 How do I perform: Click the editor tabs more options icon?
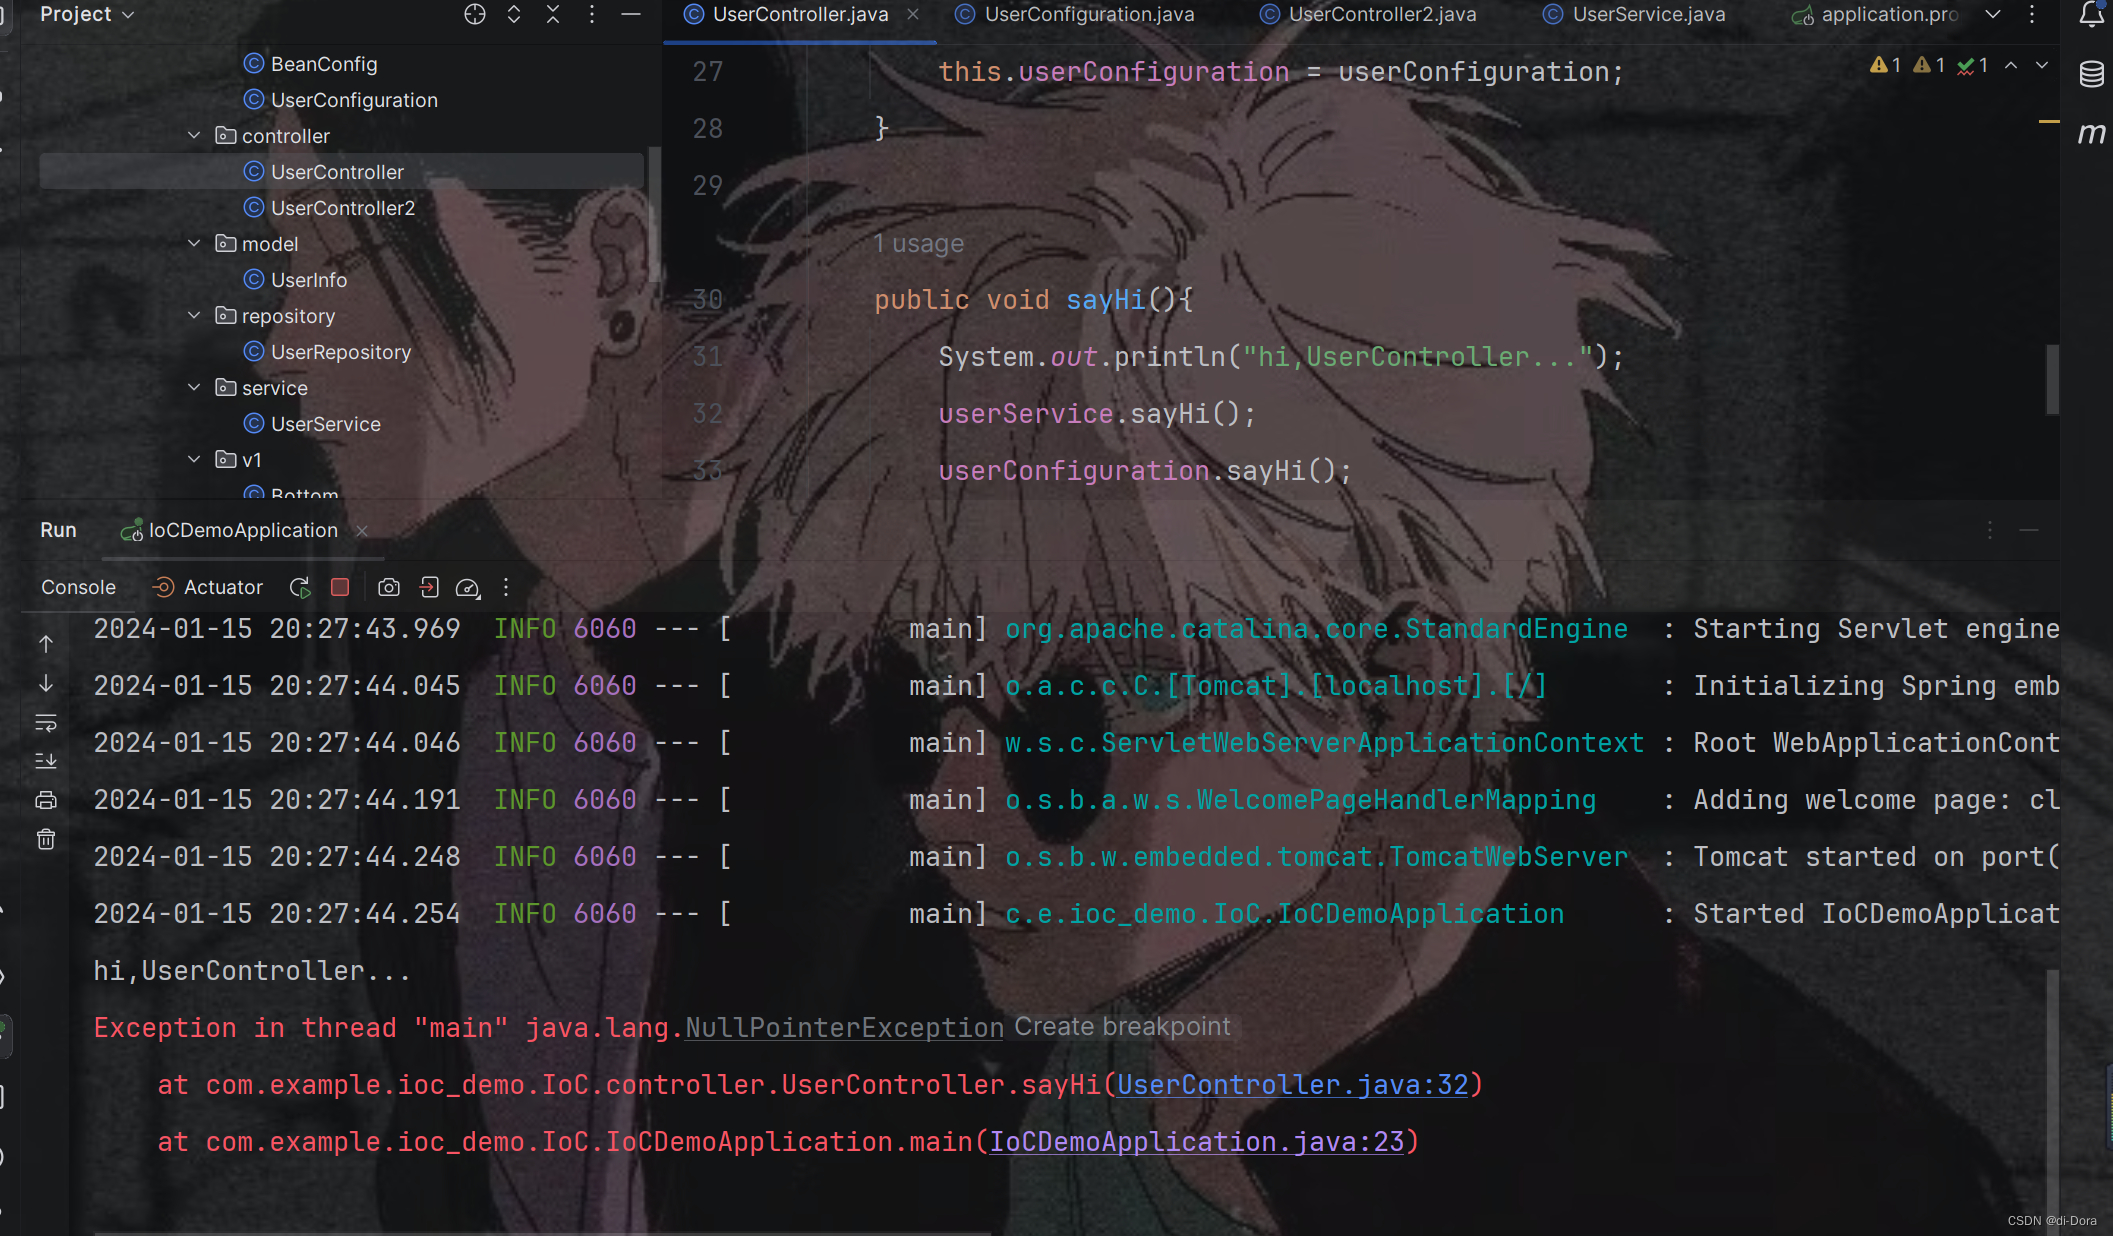click(x=2032, y=14)
